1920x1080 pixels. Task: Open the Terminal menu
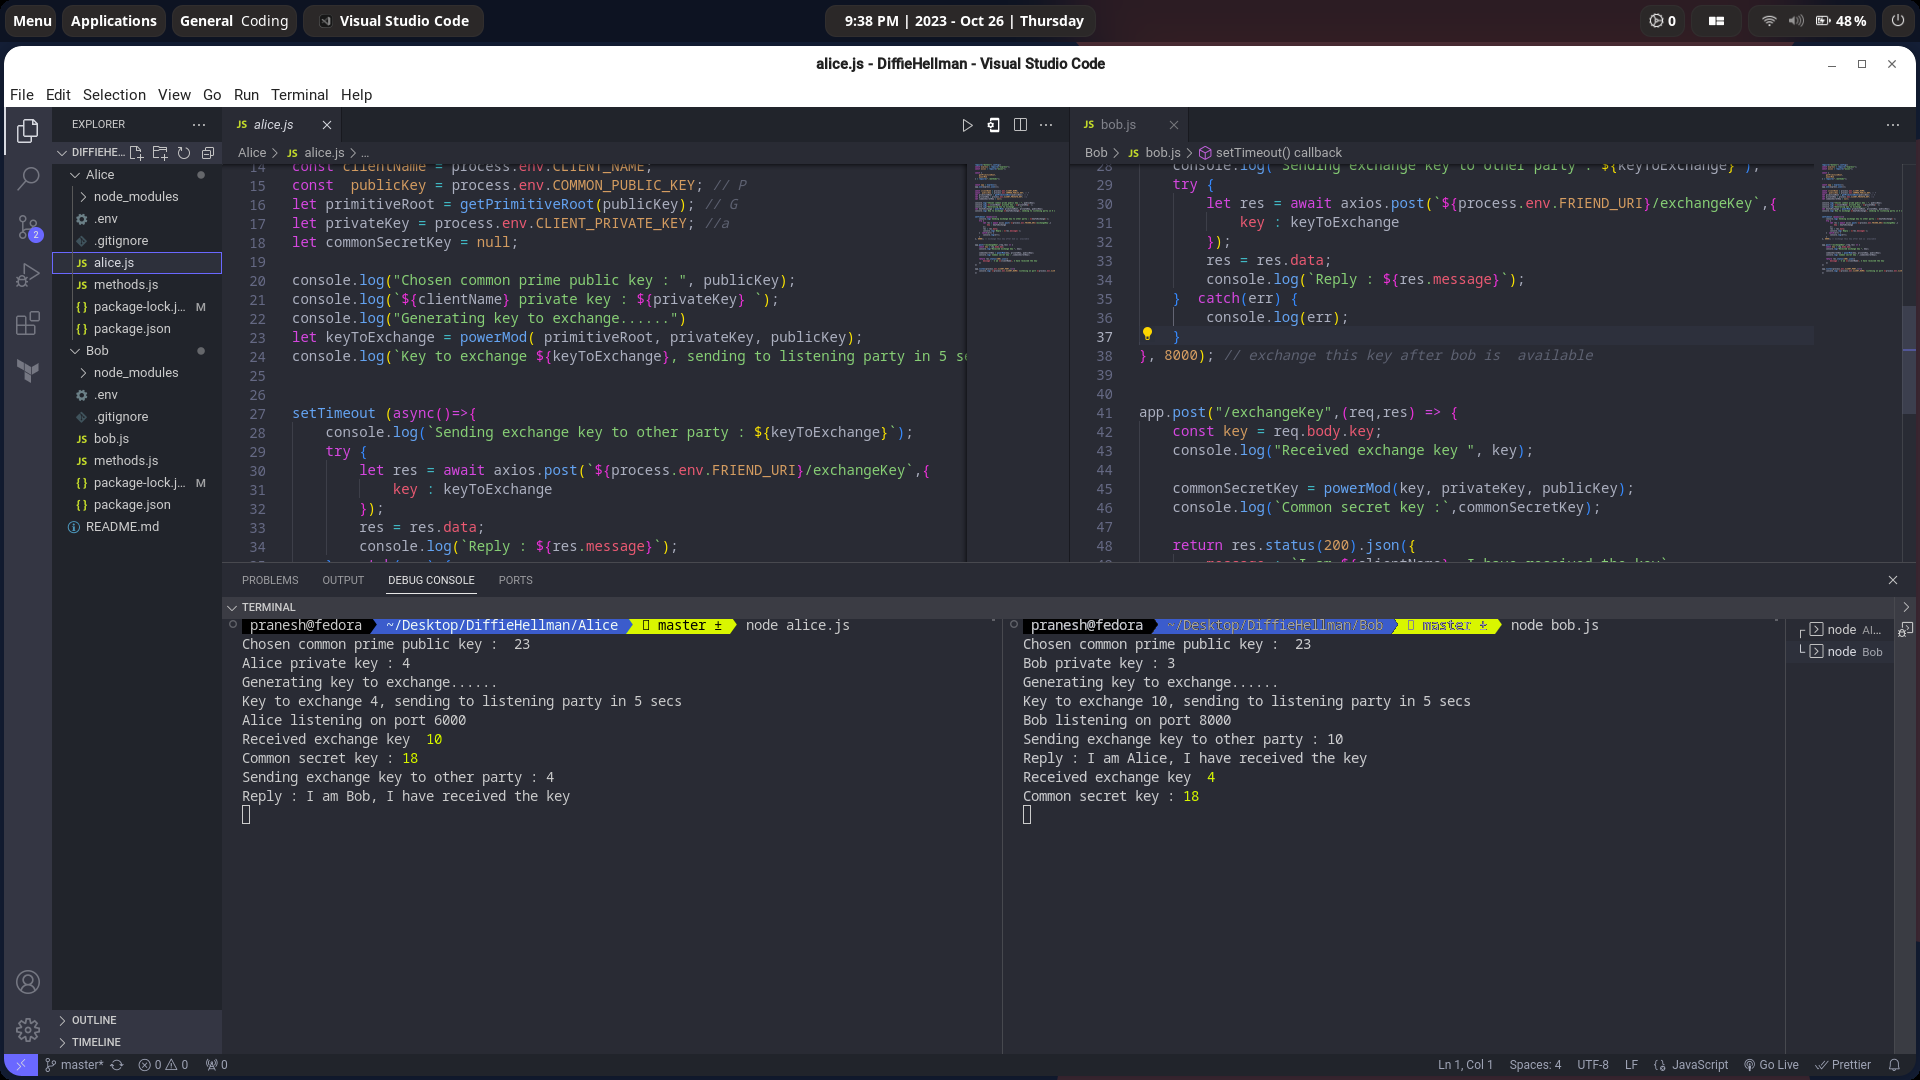point(299,95)
